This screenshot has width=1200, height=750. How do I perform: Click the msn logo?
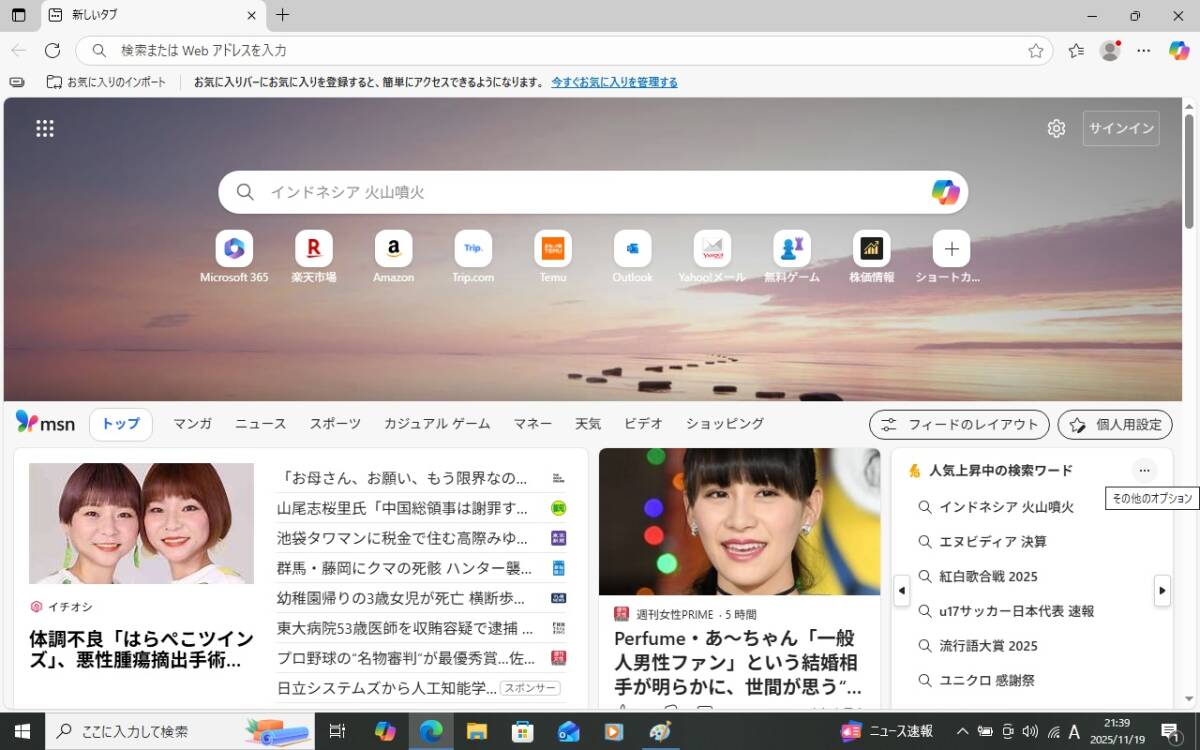[x=46, y=423]
